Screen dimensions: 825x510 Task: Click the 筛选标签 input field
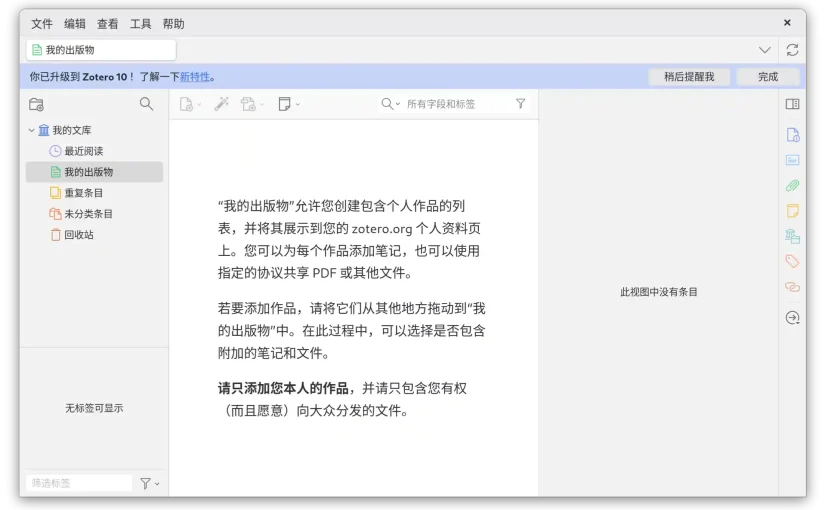[x=79, y=483]
